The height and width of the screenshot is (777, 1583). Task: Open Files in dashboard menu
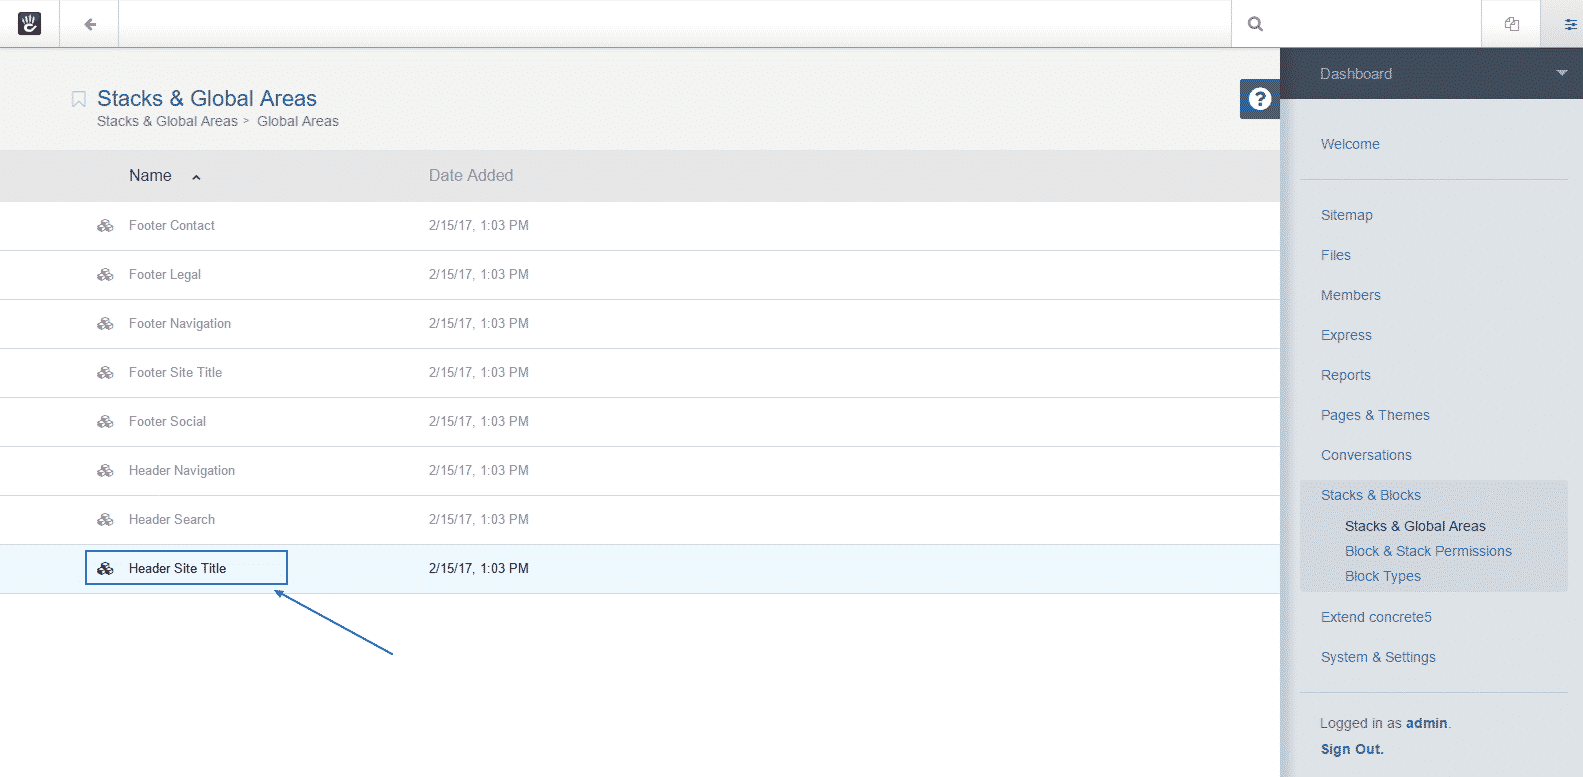(1336, 255)
